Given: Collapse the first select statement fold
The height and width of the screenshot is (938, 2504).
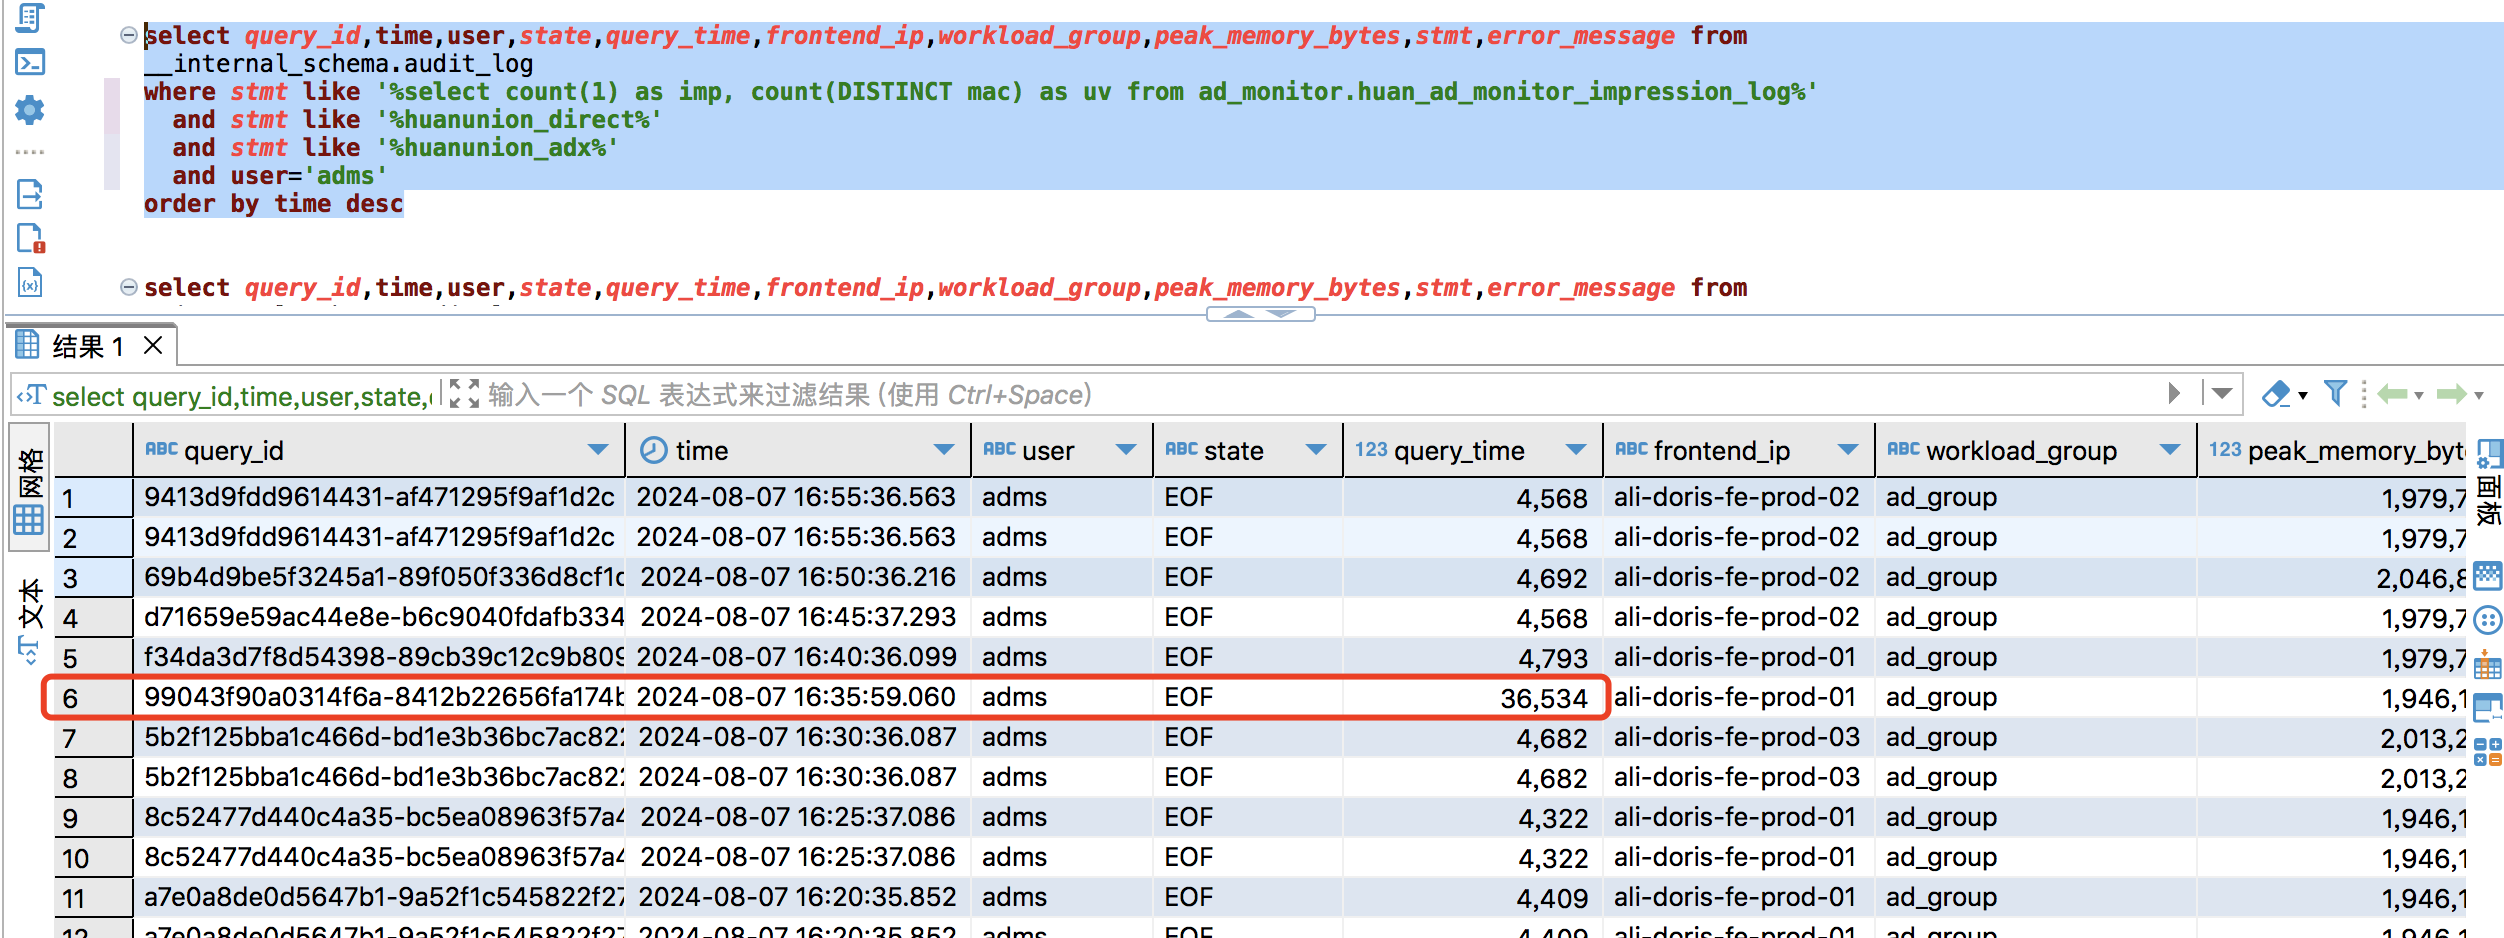Looking at the screenshot, I should click(x=128, y=35).
